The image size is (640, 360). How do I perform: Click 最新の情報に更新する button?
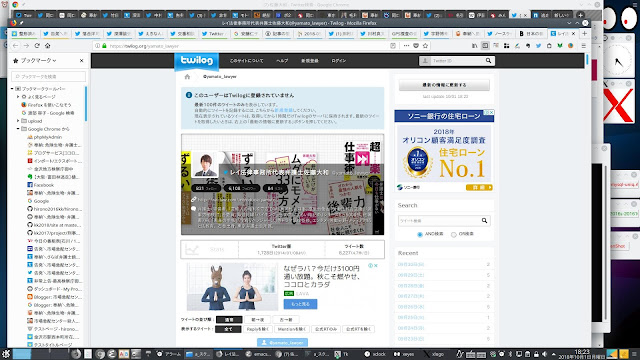click(x=444, y=85)
